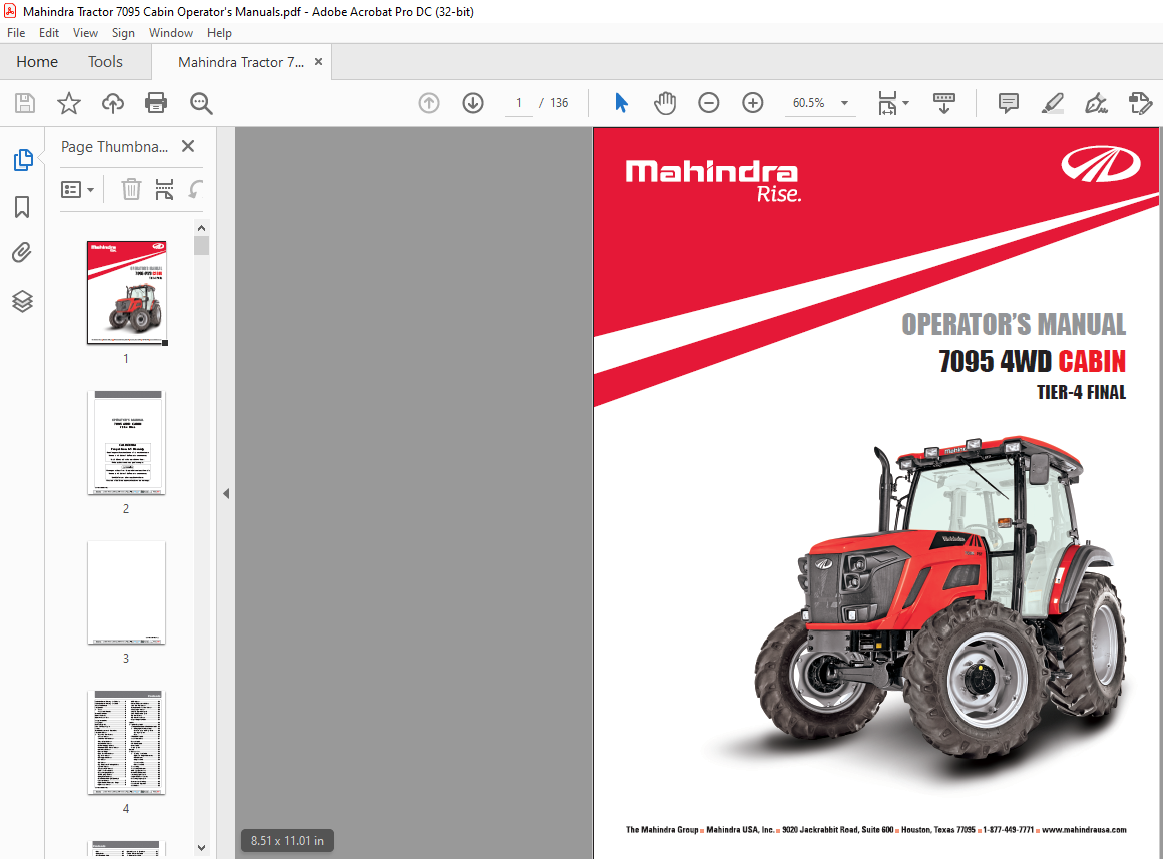The image size is (1163, 859).
Task: Activate the Hand pan tool
Action: (x=665, y=102)
